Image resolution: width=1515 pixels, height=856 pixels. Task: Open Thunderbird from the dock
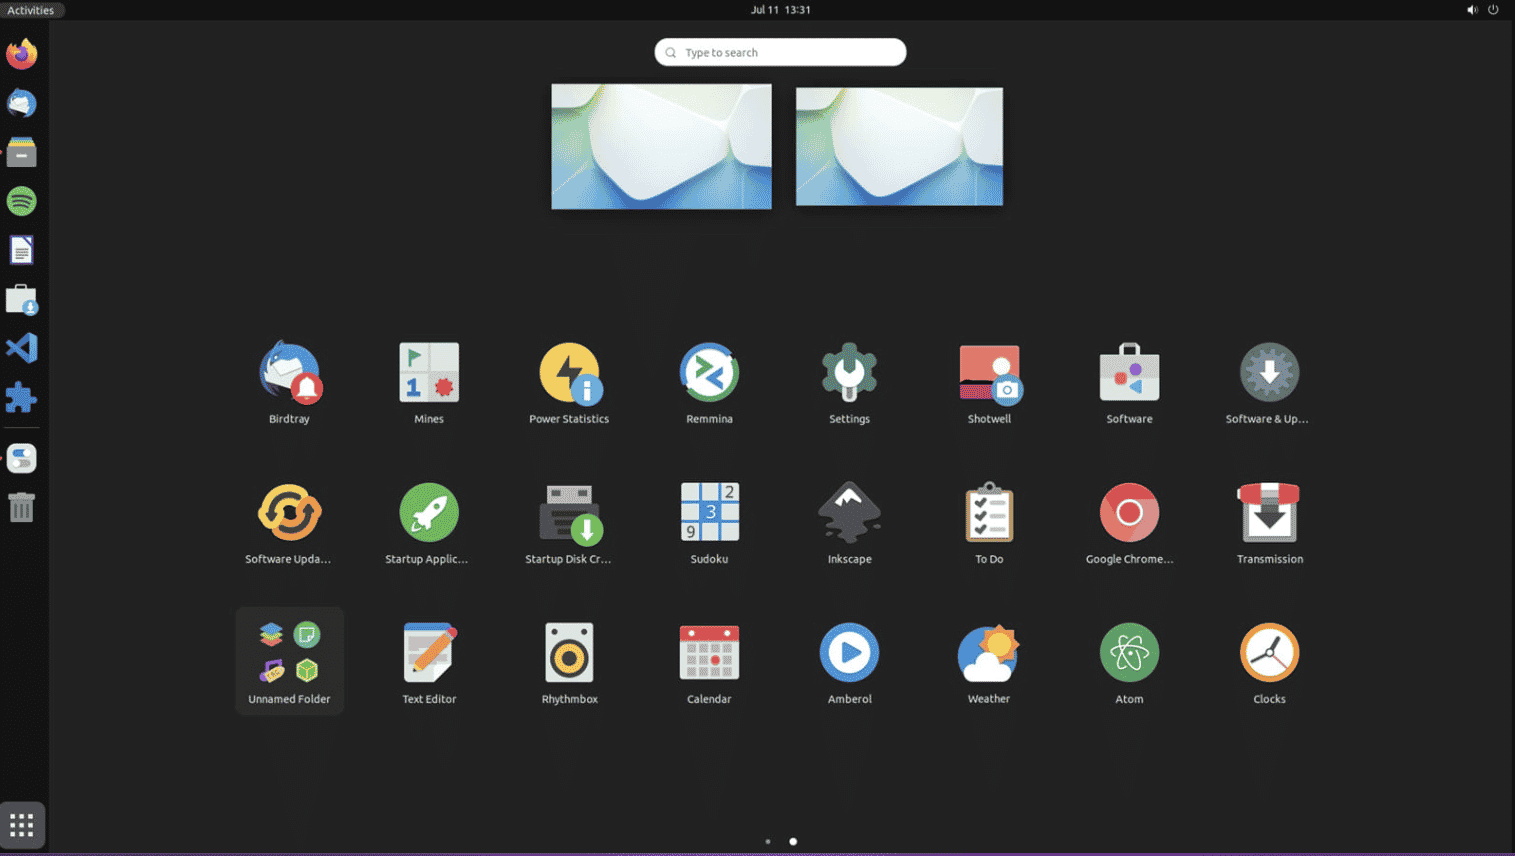click(22, 103)
